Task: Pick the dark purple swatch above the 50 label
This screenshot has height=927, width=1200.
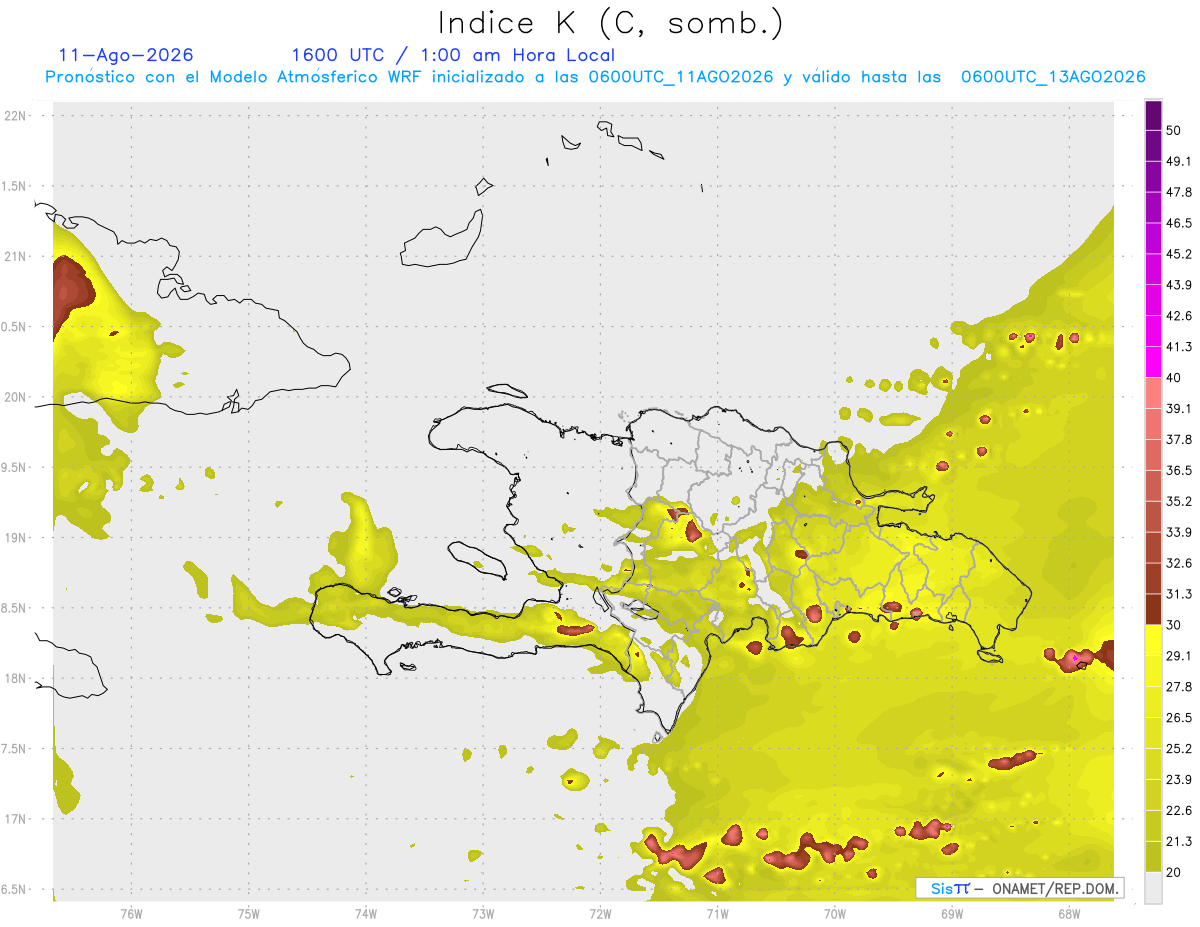Action: 1153,115
